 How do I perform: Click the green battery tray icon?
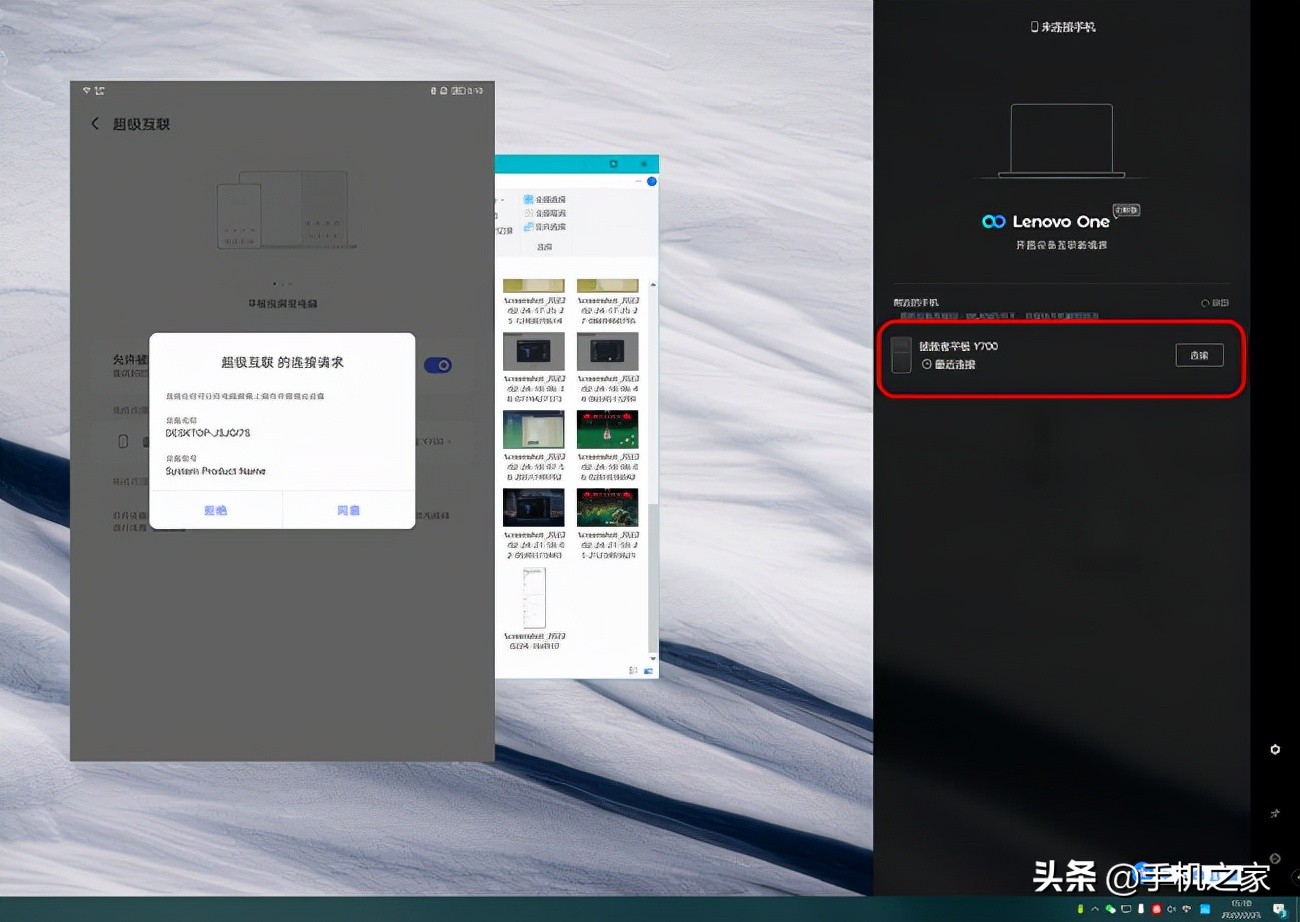1080,909
